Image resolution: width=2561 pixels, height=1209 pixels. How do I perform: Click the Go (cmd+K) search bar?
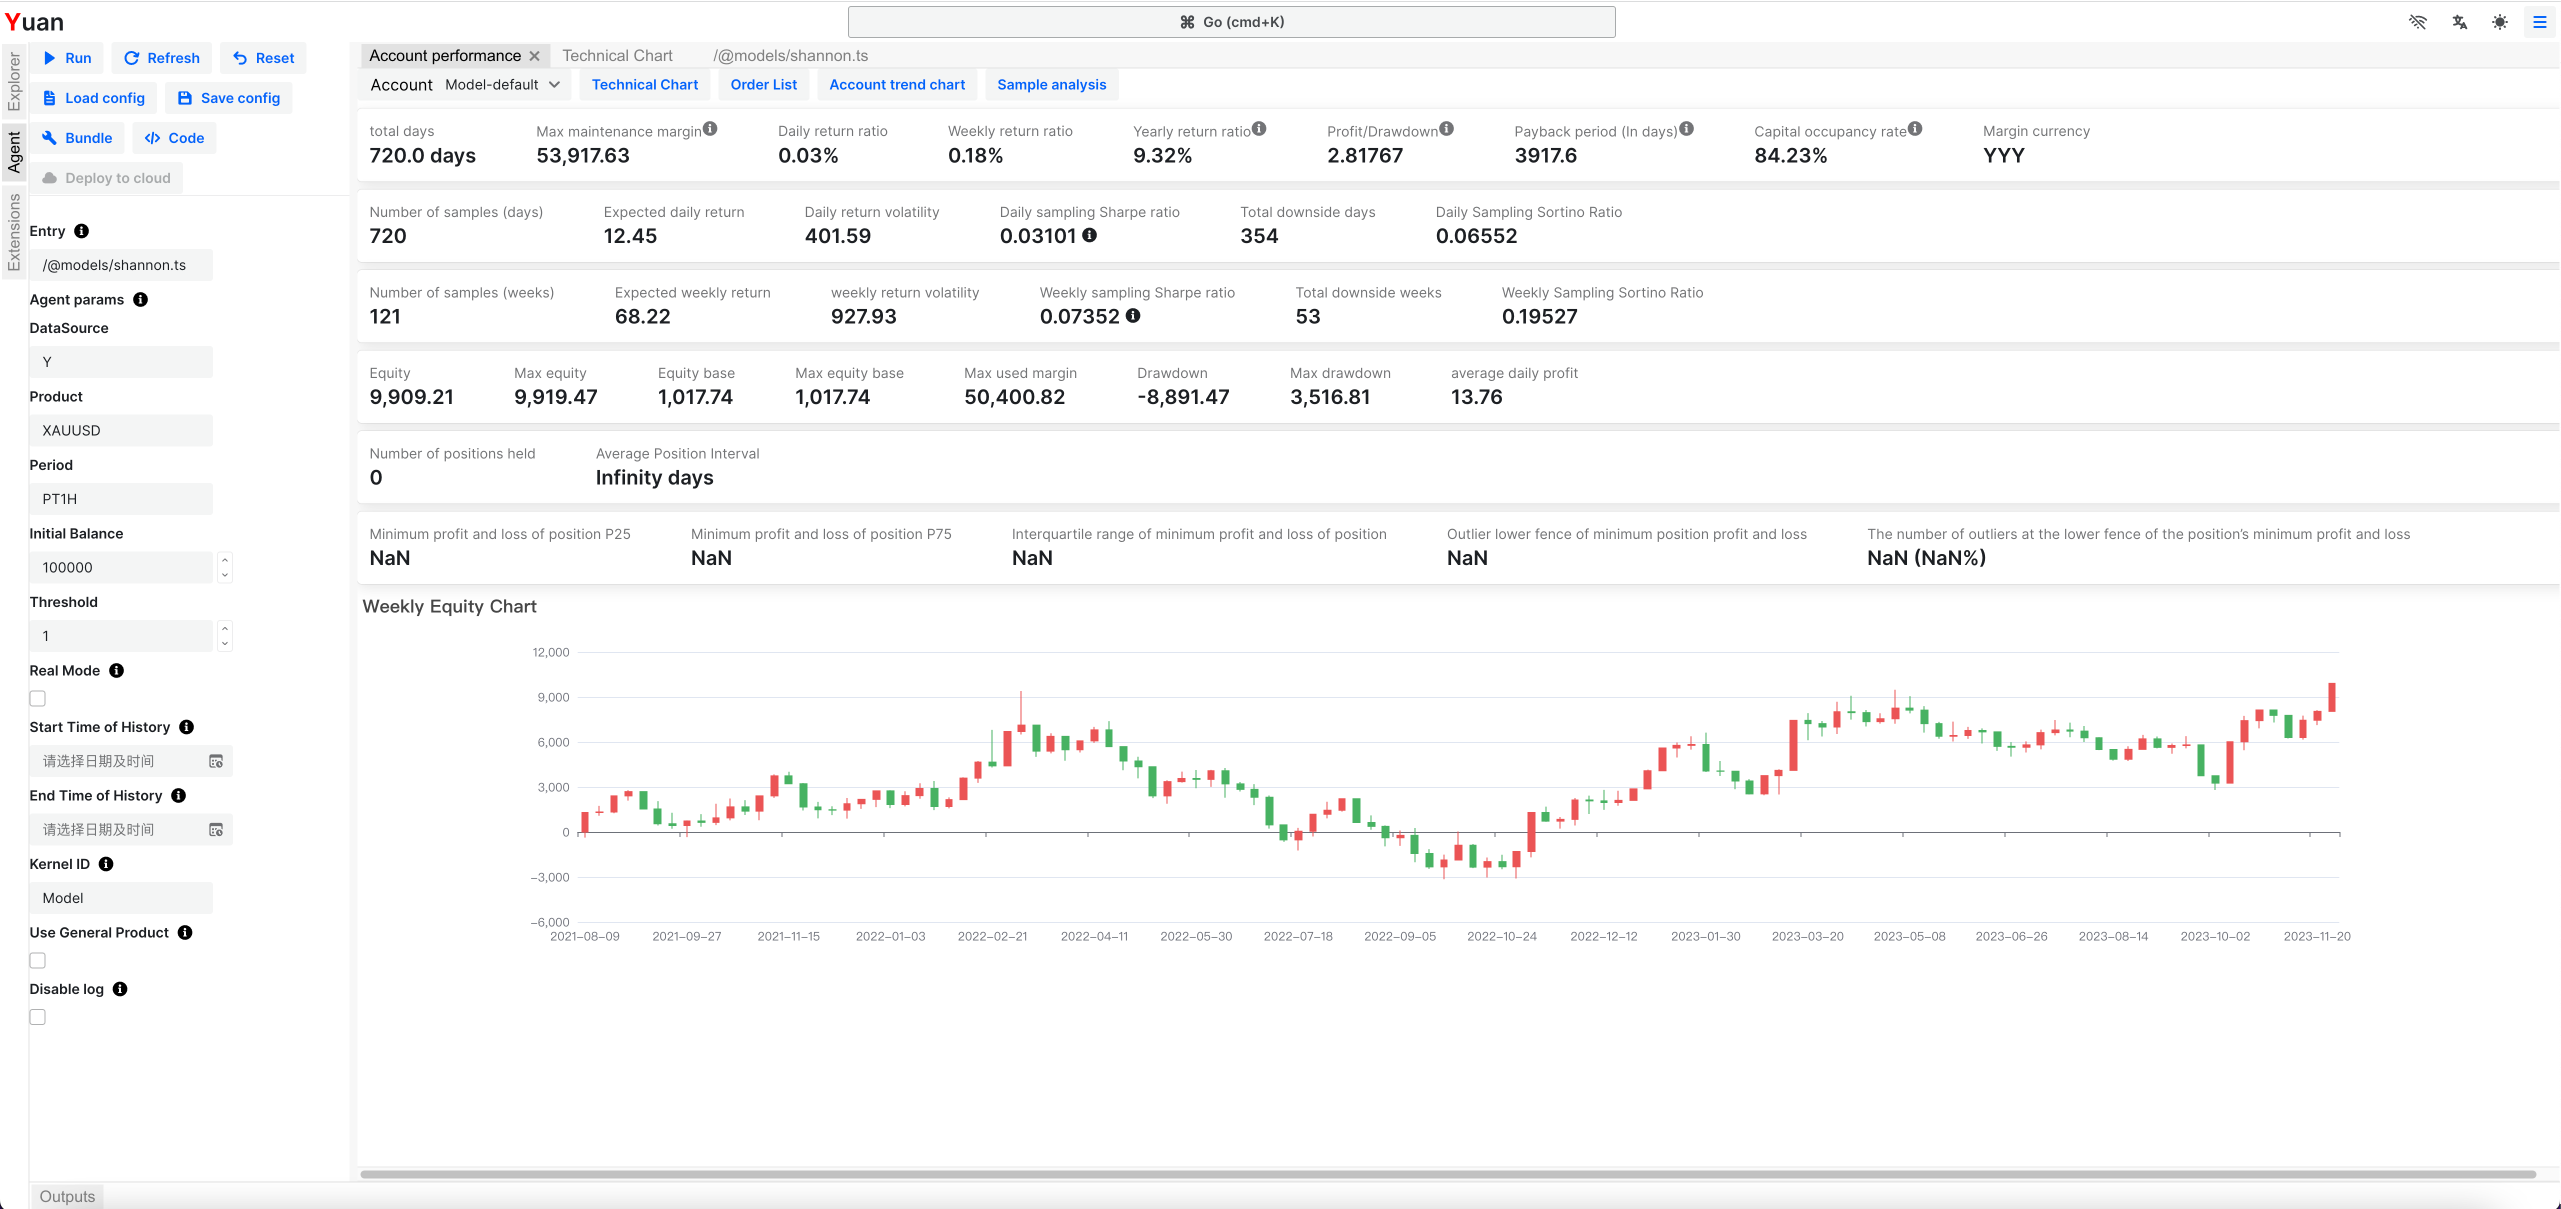click(1231, 22)
